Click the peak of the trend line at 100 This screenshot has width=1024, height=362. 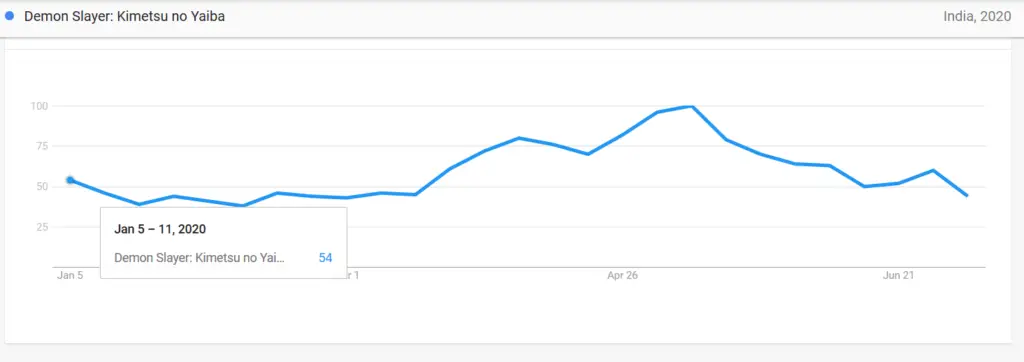coord(691,107)
